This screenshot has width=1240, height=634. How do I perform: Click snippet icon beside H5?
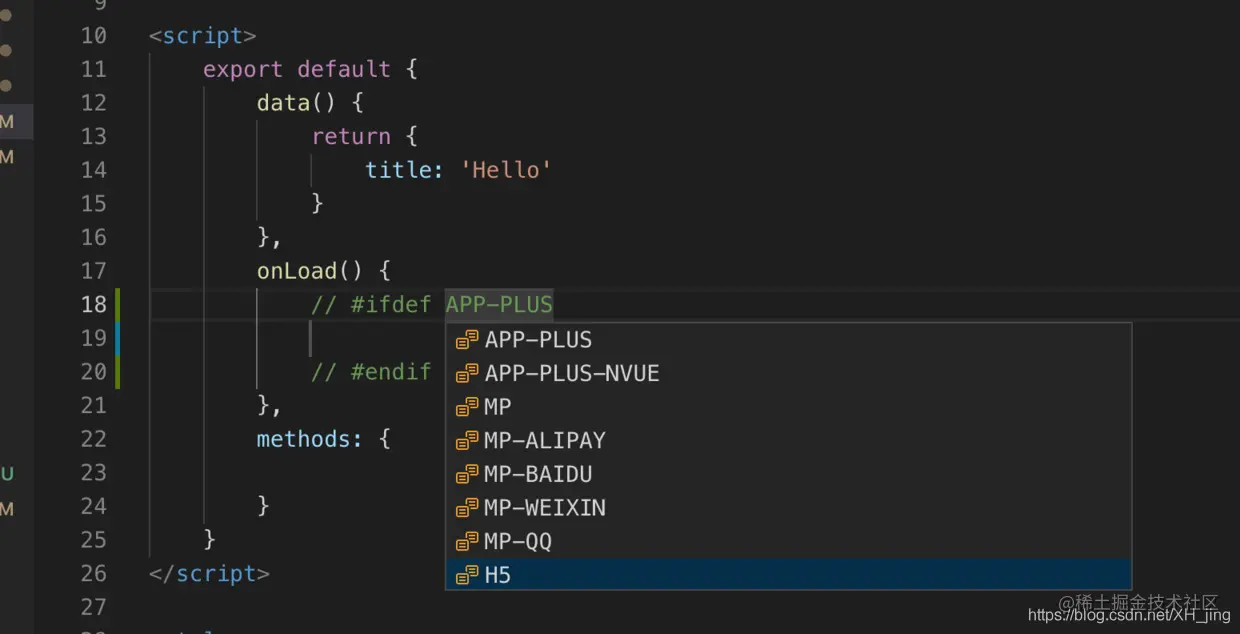click(467, 576)
